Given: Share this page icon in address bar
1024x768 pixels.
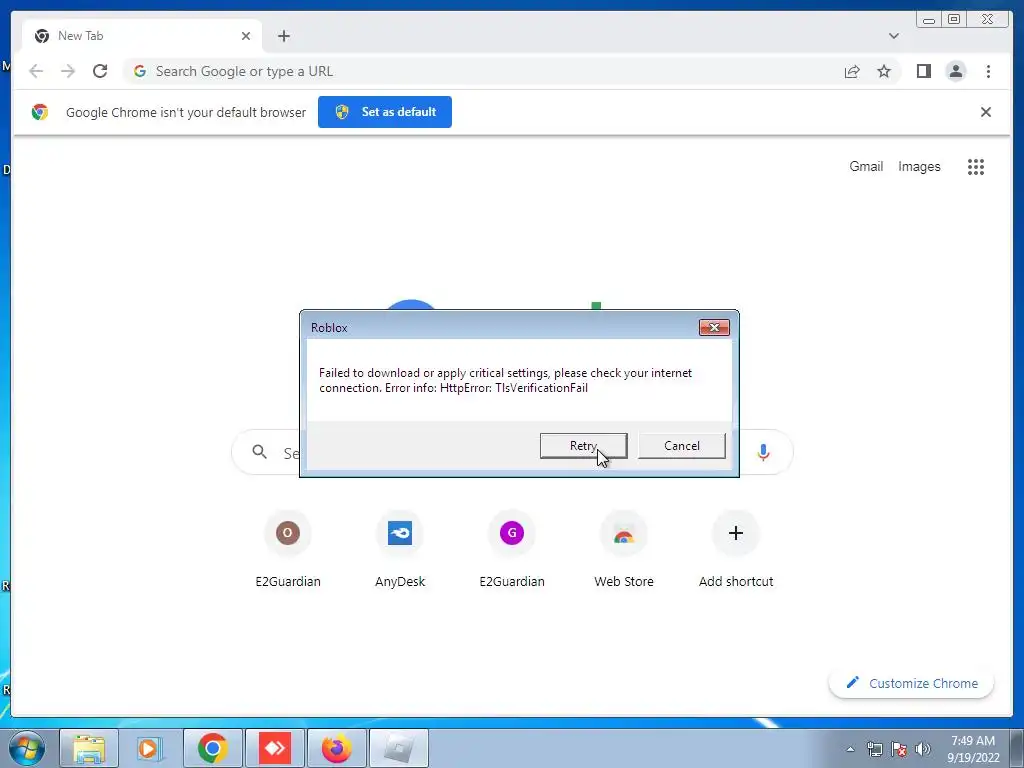Looking at the screenshot, I should 852,71.
